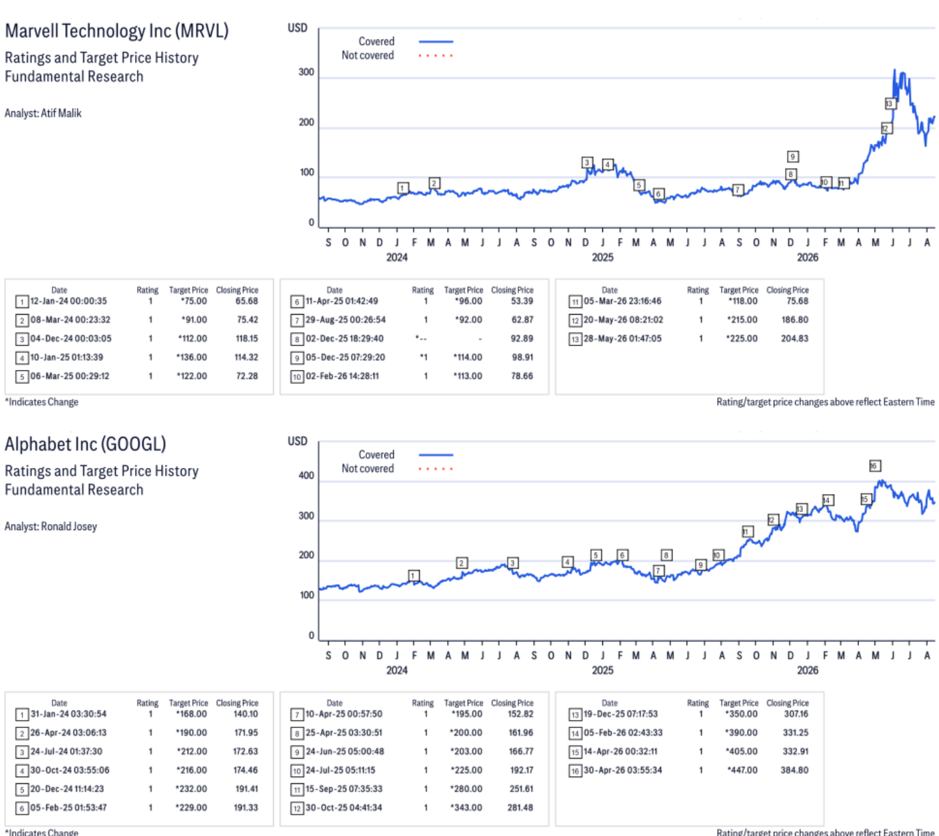Screen dimensions: 939x836
Task: Select Marvell table date 02-Feb-26 14:28:11
Action: [343, 376]
